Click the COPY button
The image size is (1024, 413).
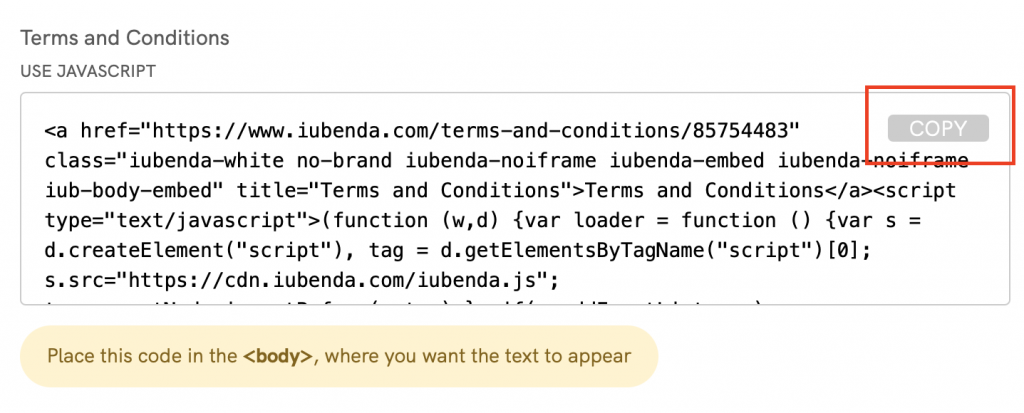click(937, 128)
